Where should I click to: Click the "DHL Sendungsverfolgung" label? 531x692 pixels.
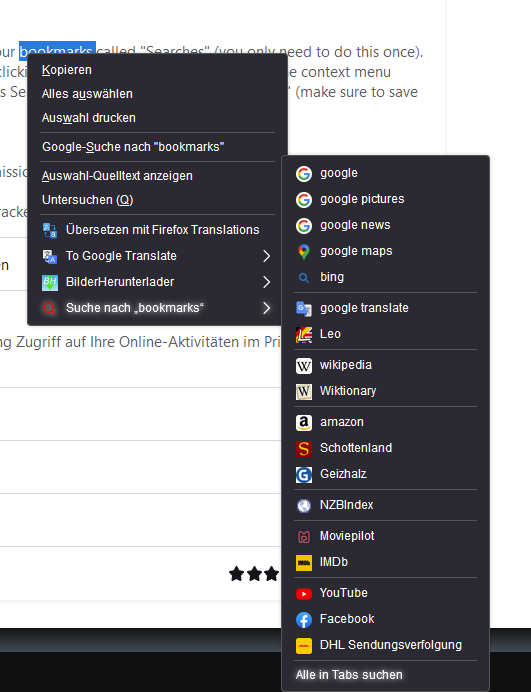(391, 645)
